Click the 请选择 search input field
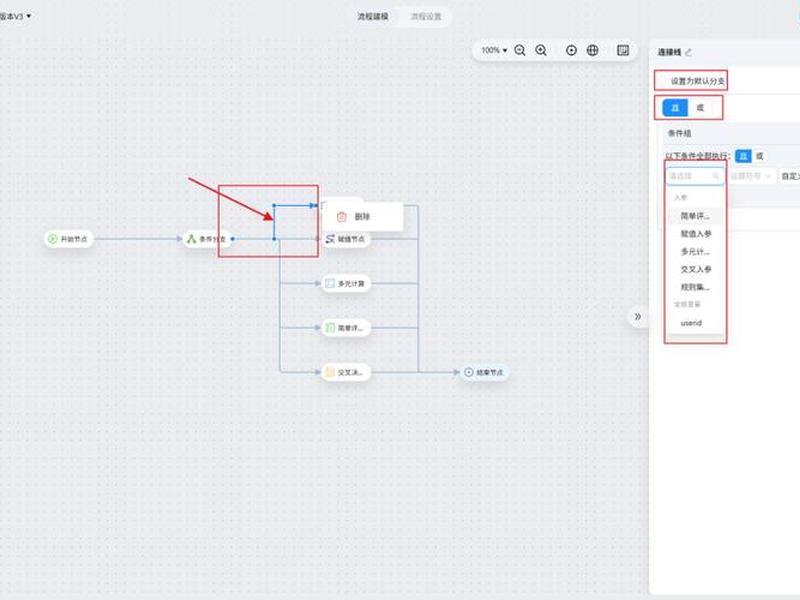Image resolution: width=800 pixels, height=600 pixels. [695, 176]
